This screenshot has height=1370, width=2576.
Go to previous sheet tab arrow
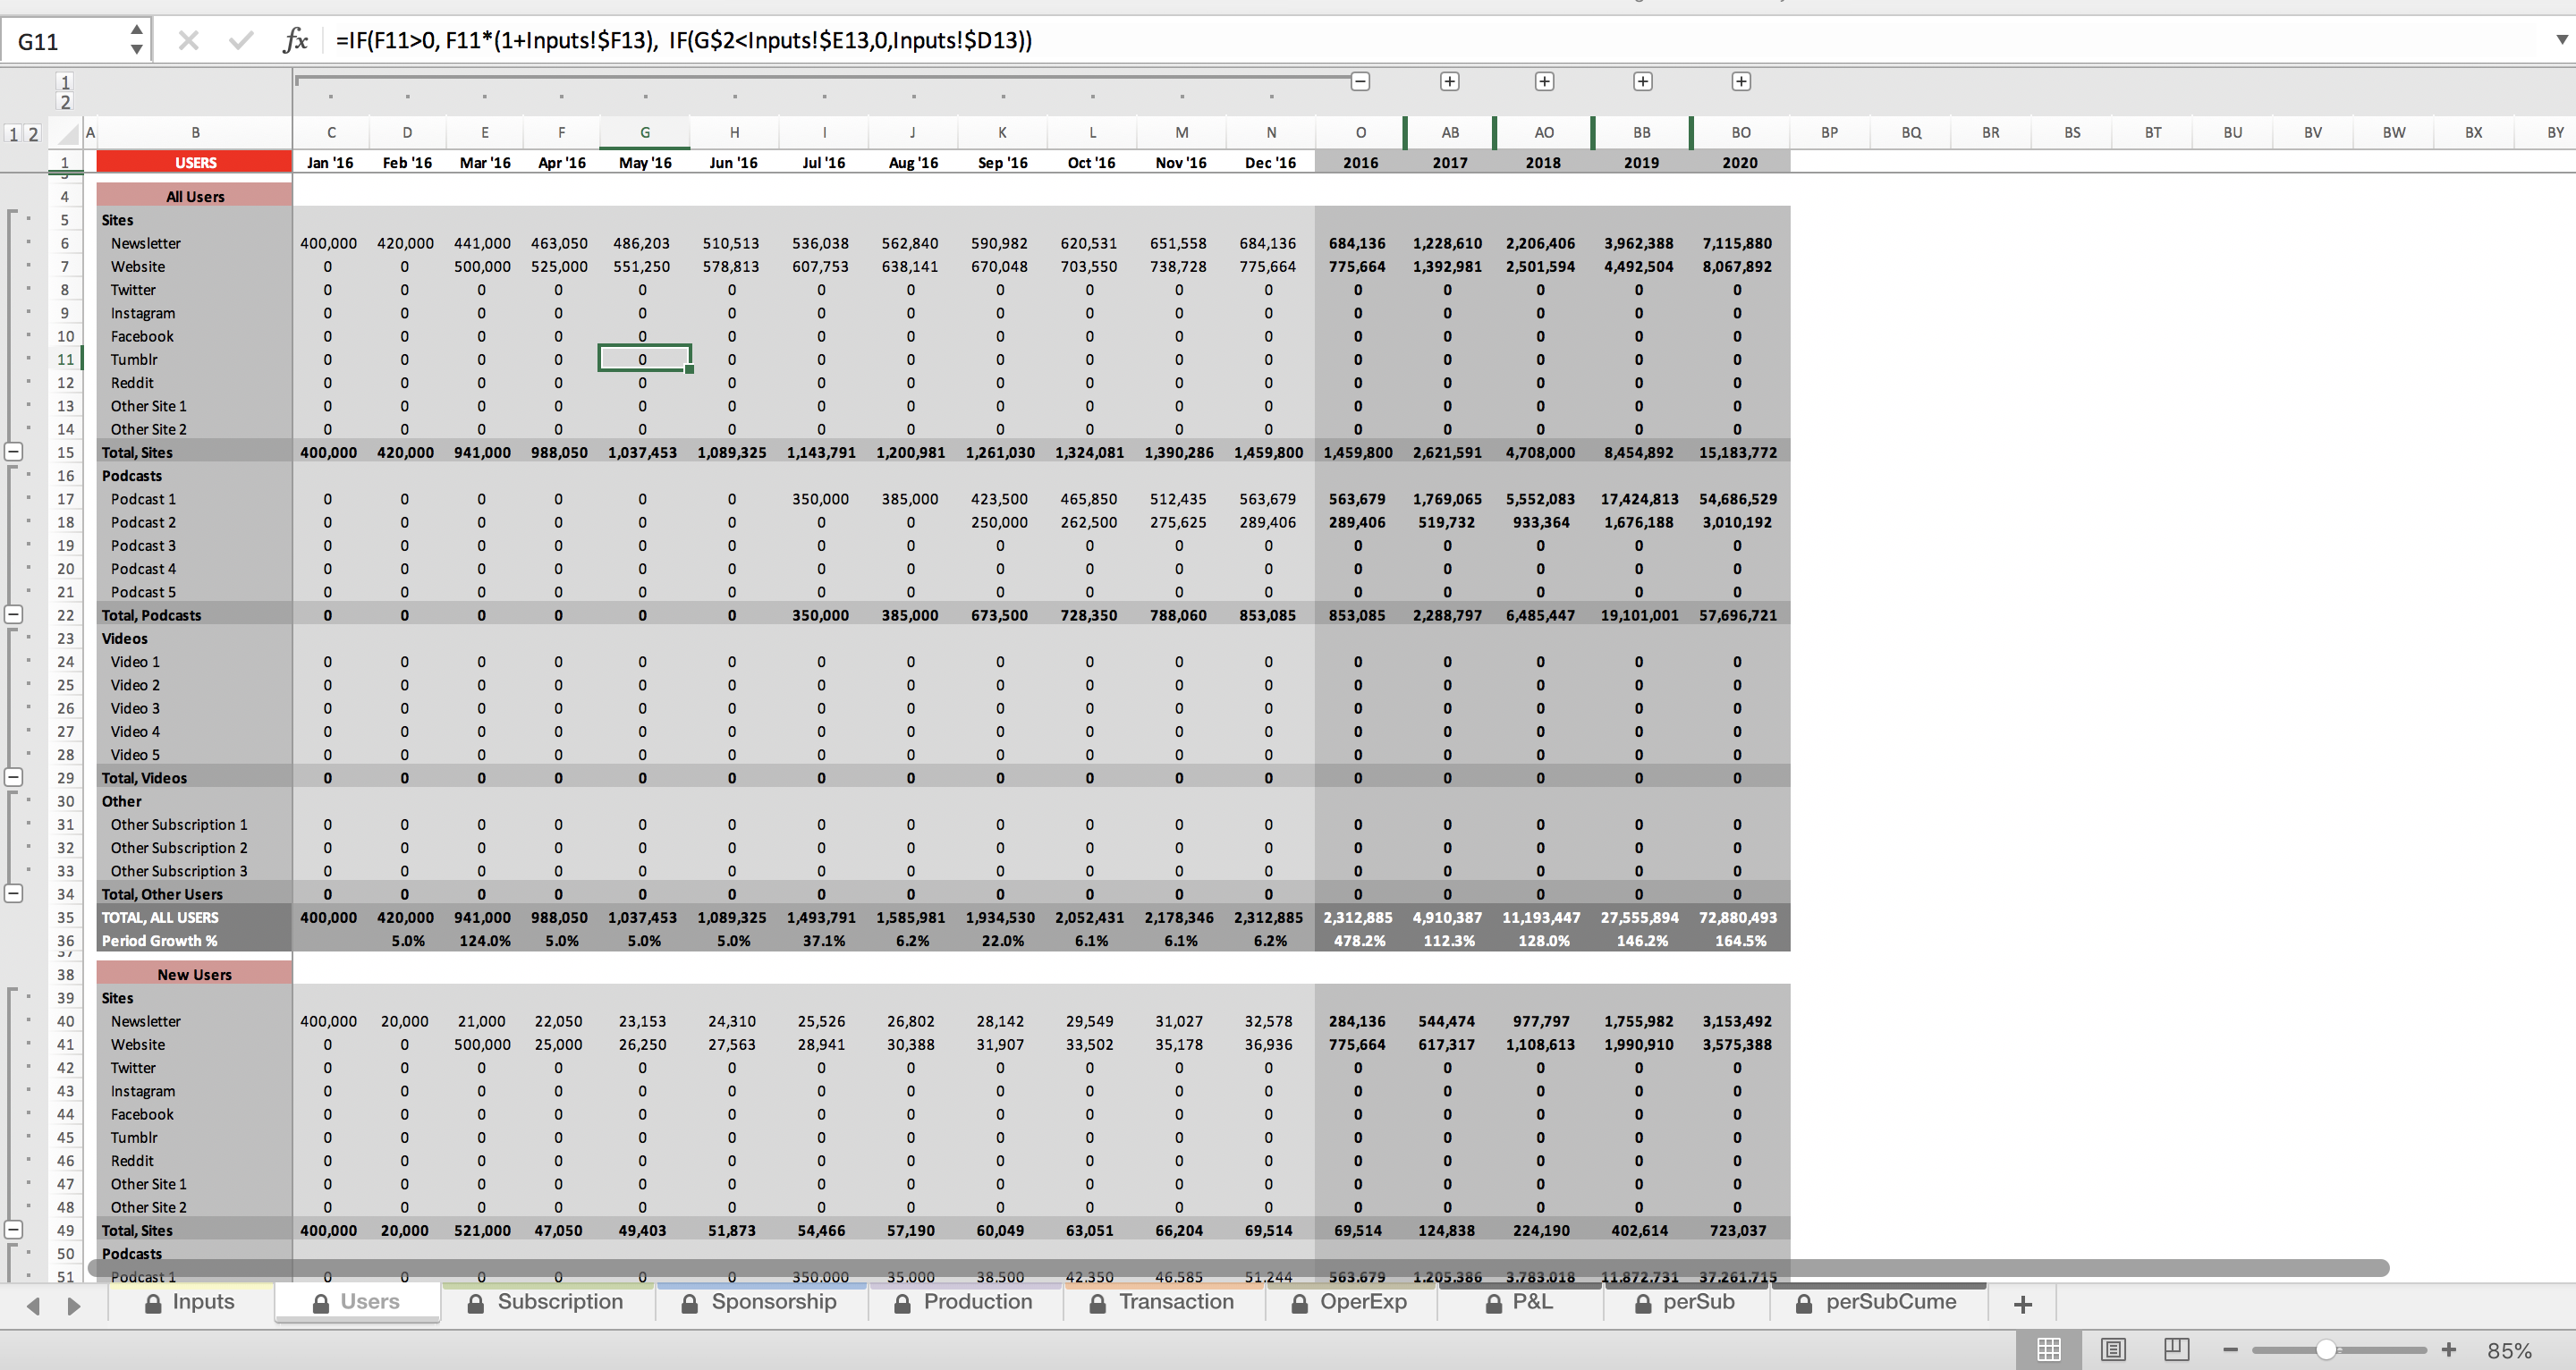coord(34,1305)
